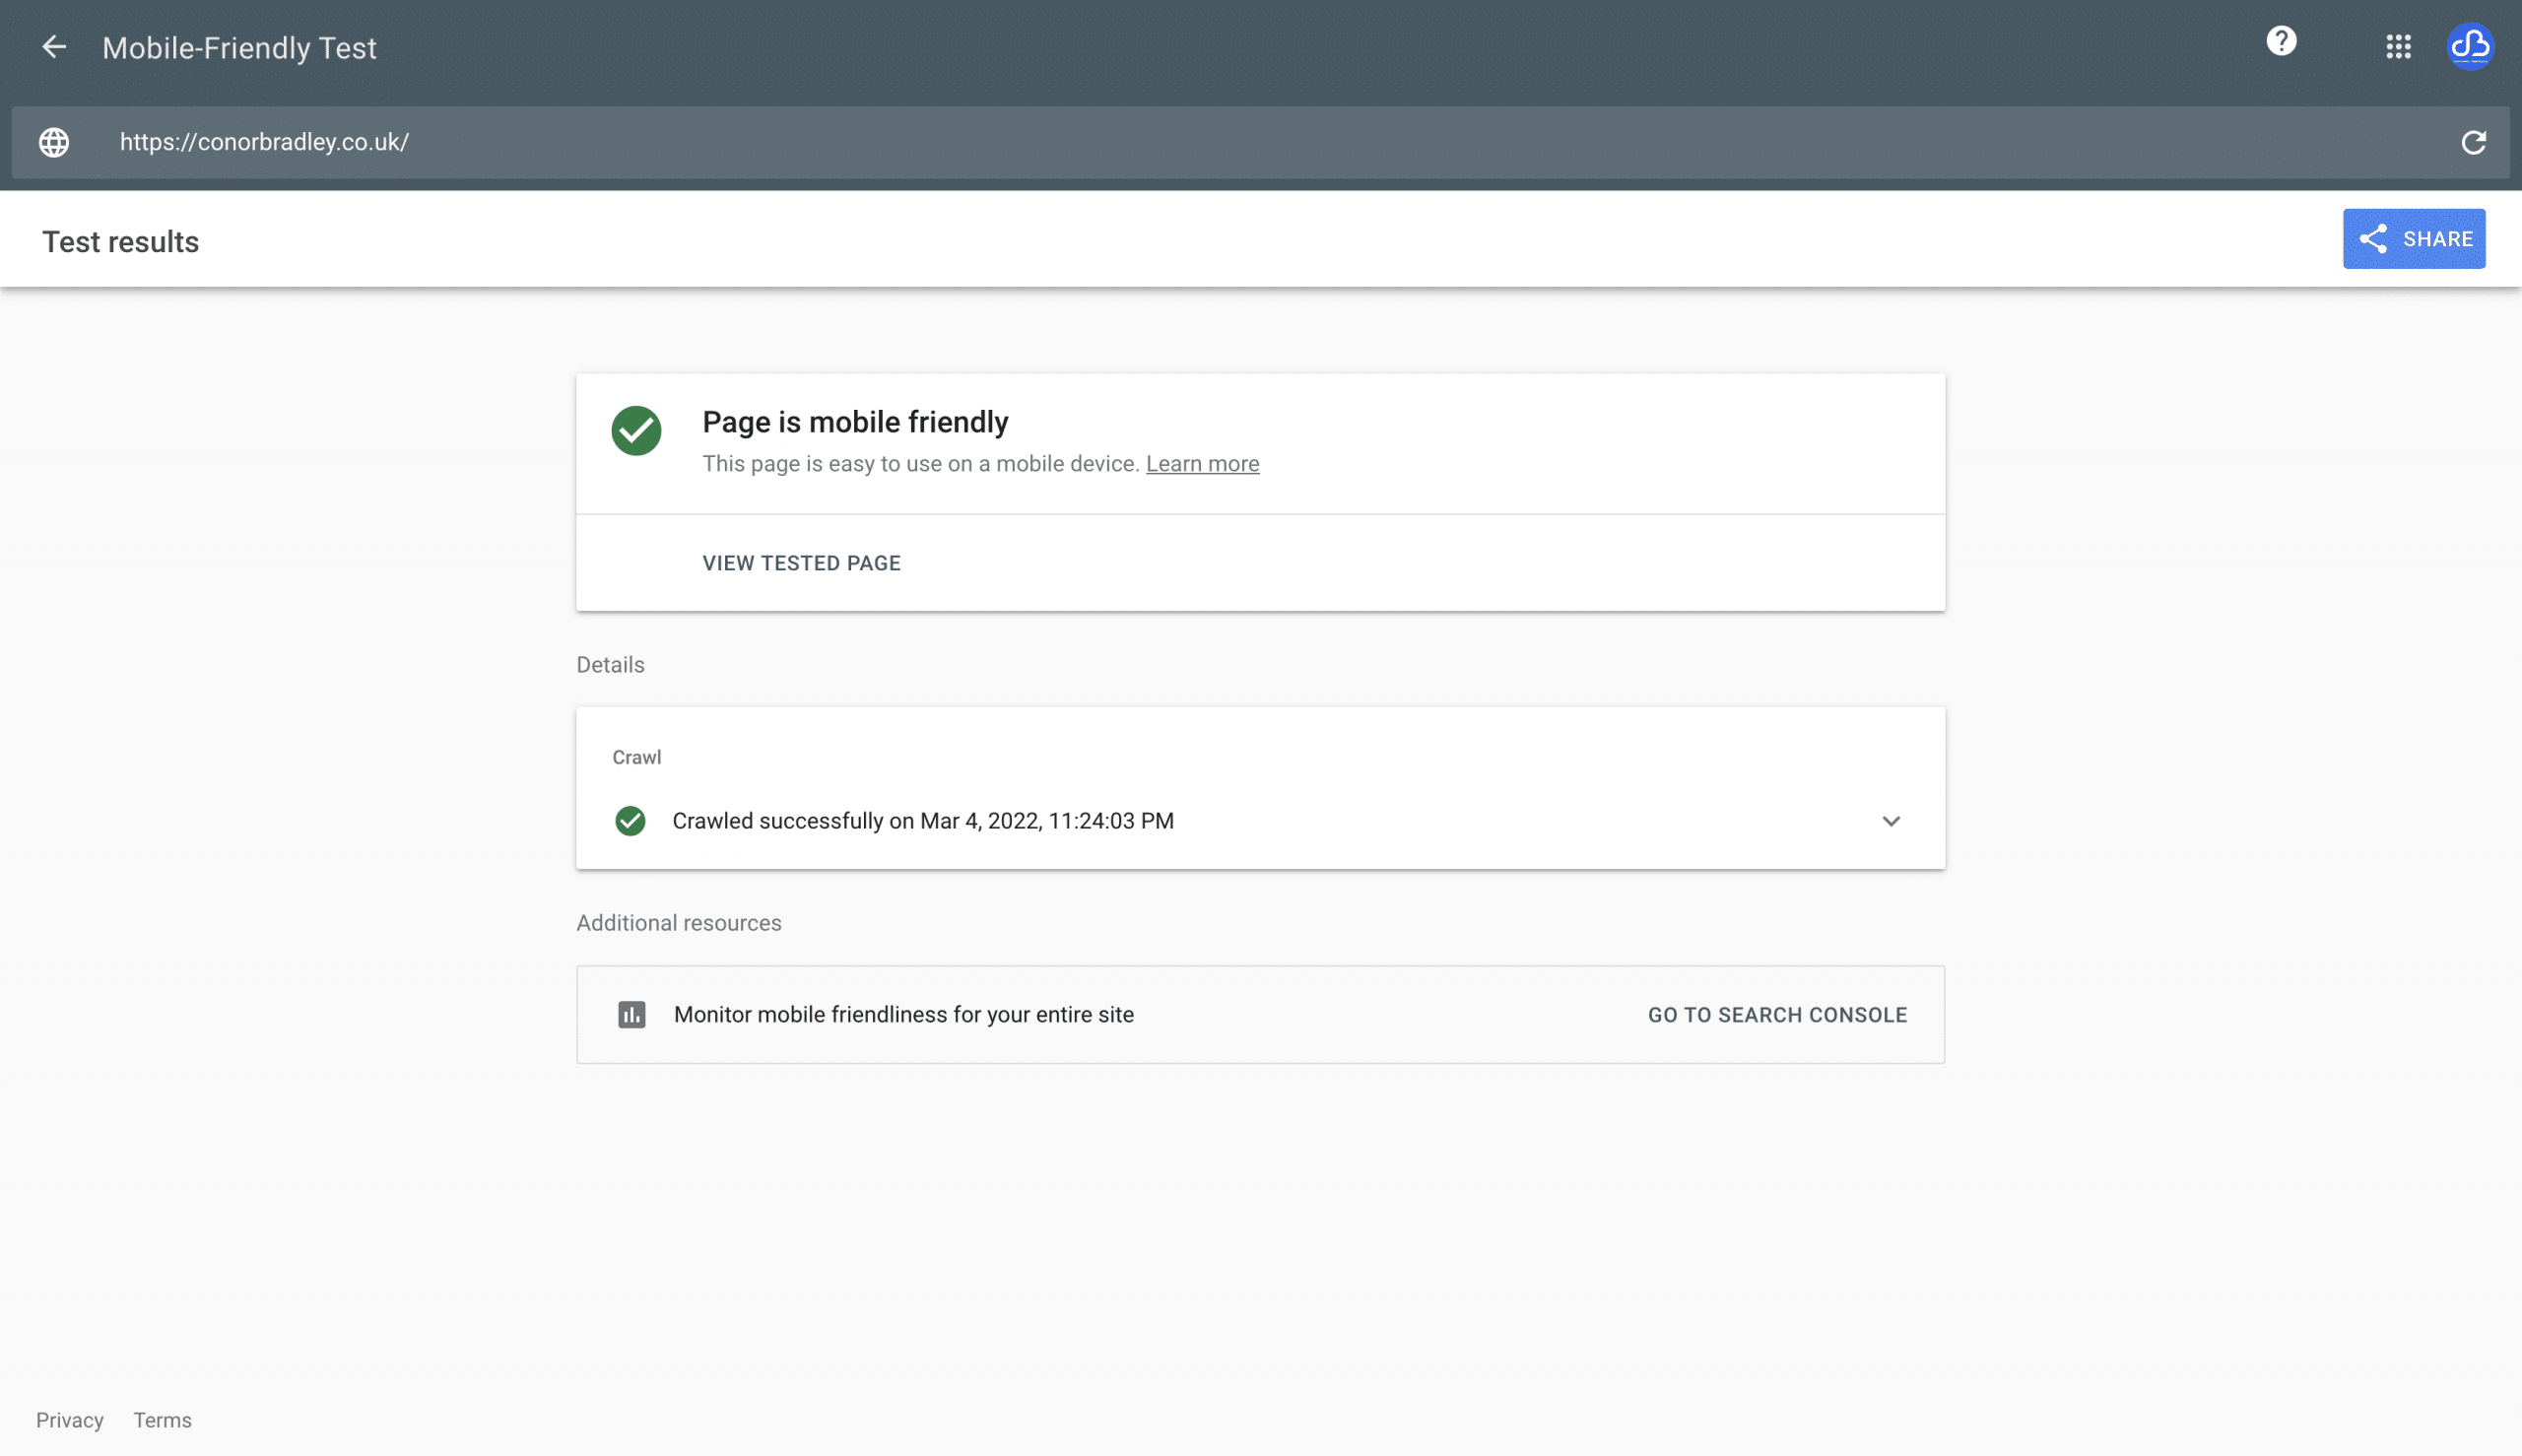The width and height of the screenshot is (2522, 1456).
Task: Click the URL field showing conorbradley.co.uk
Action: 1260,143
